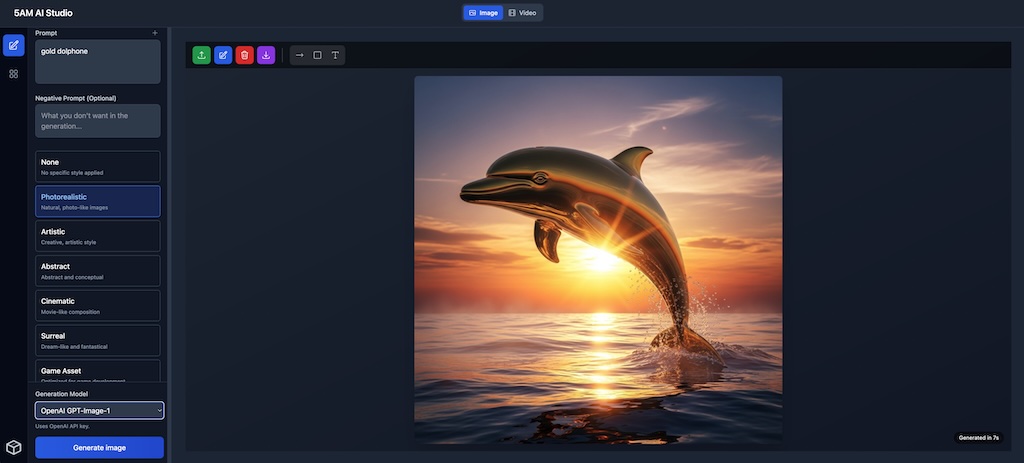The width and height of the screenshot is (1024, 463).
Task: Select the arrow annotation tool
Action: tap(300, 55)
